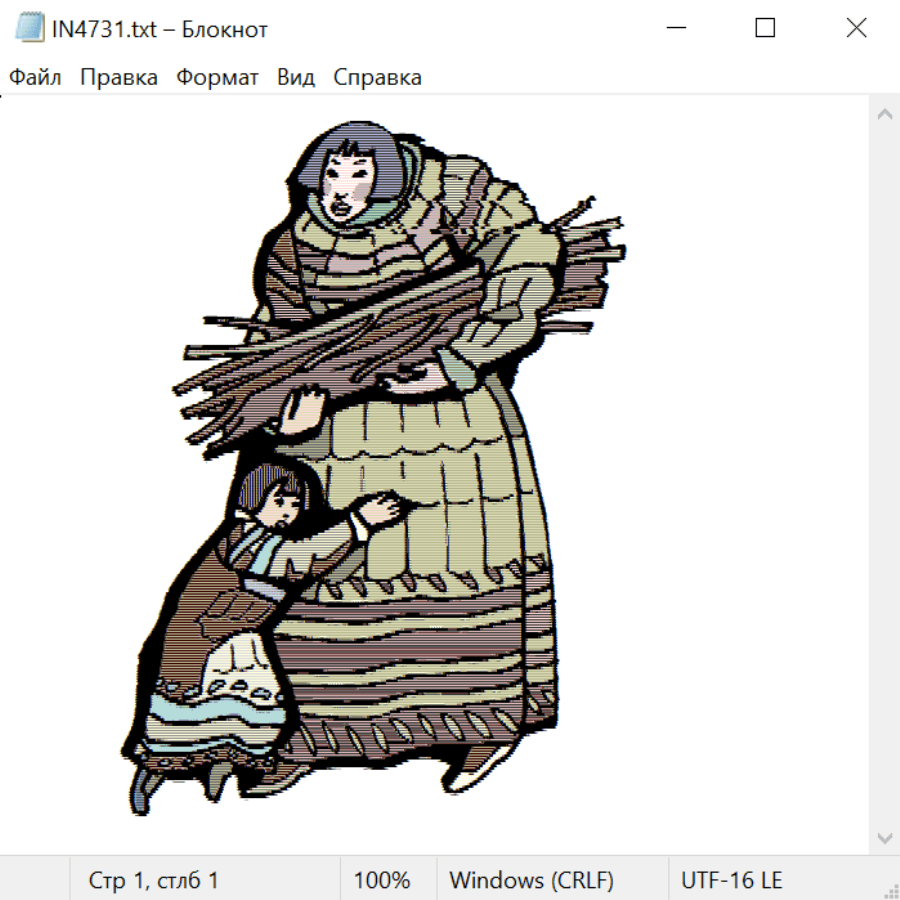Click the child's face in the picture
The image size is (900, 900).
[280, 501]
